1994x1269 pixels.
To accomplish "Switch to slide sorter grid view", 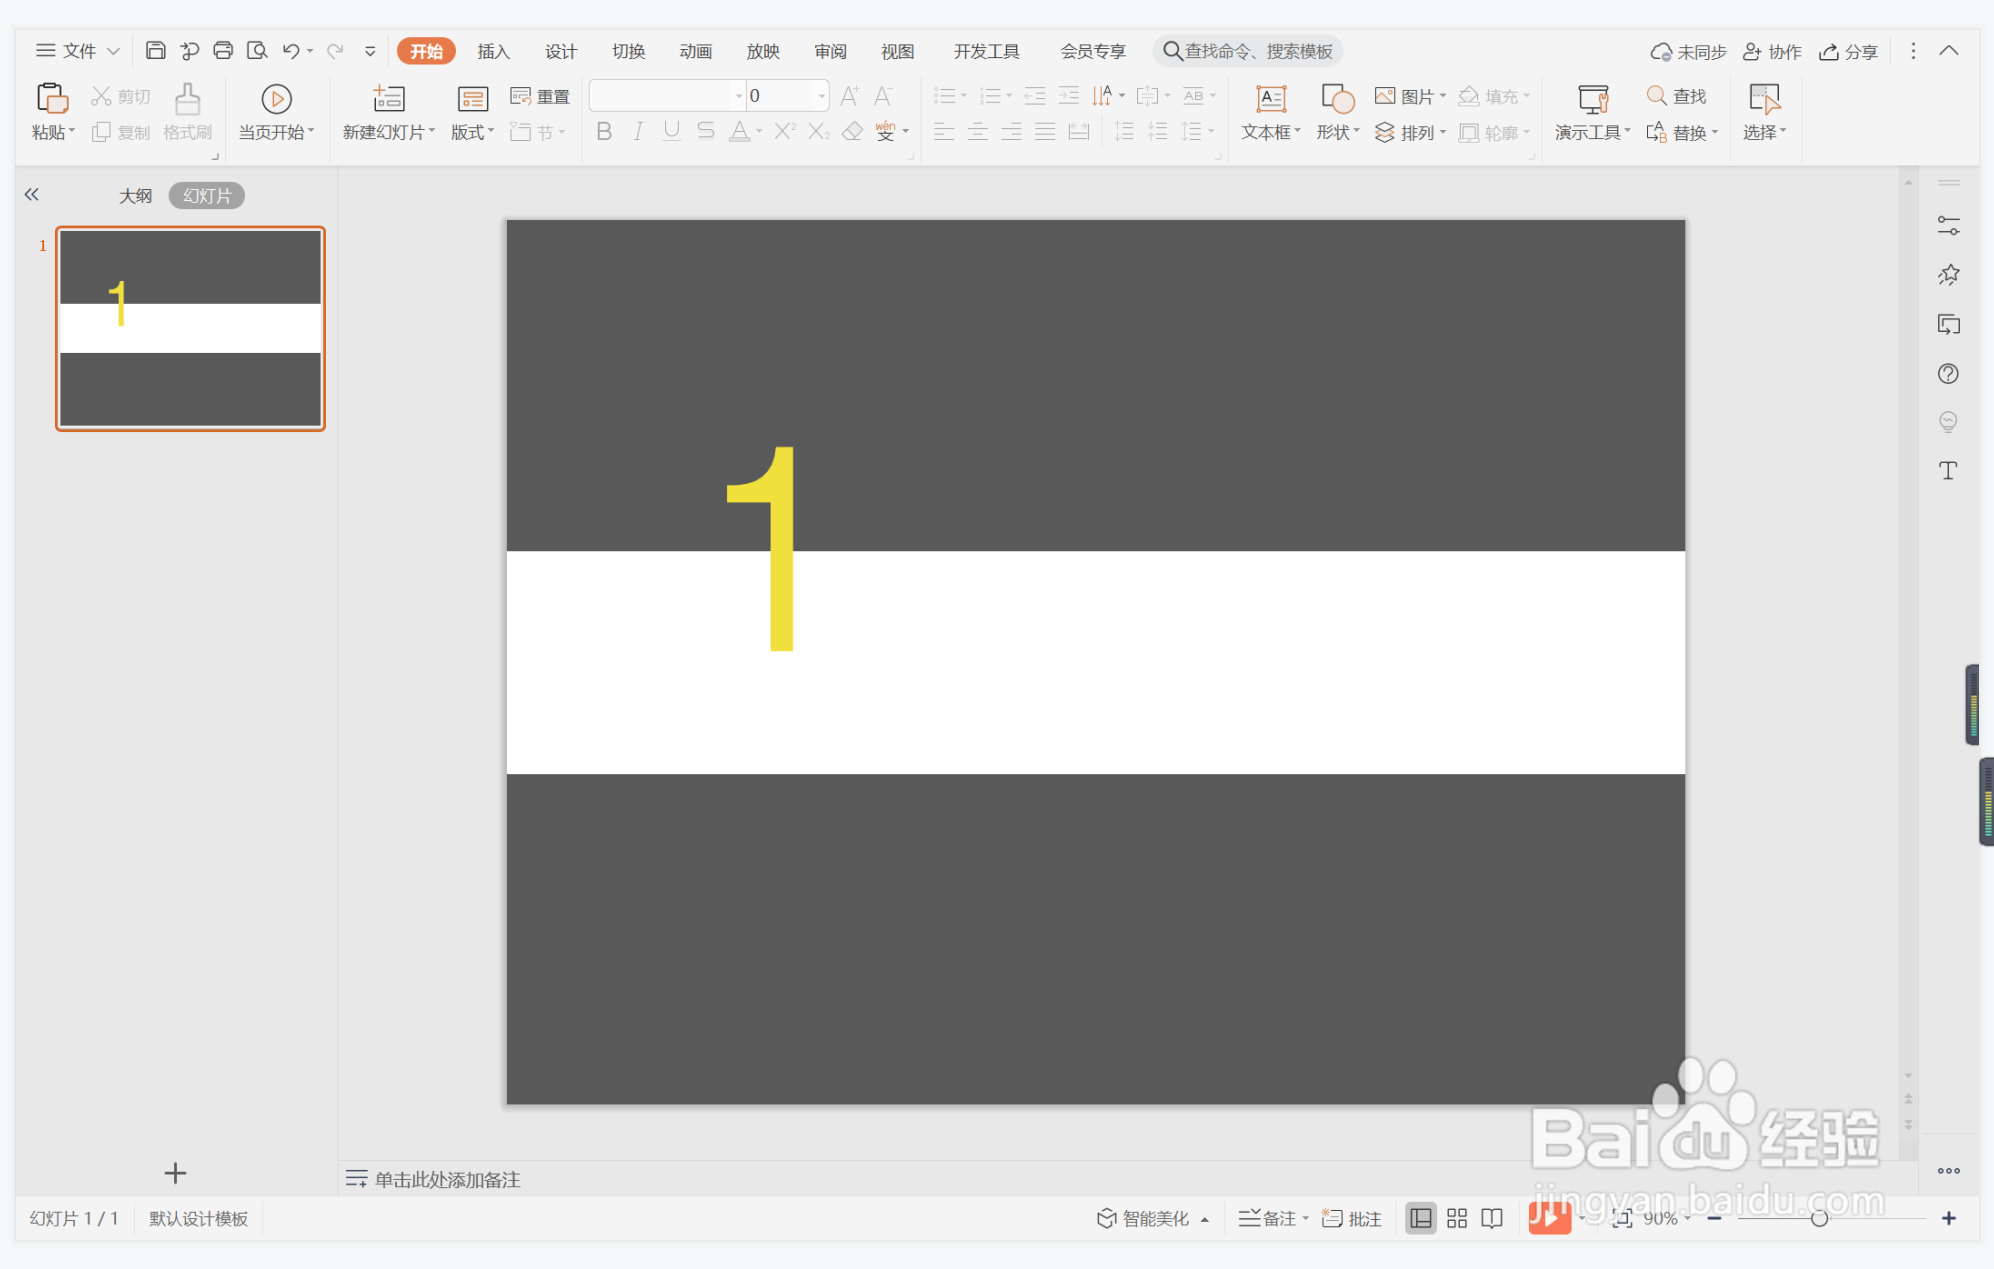I will click(1456, 1218).
